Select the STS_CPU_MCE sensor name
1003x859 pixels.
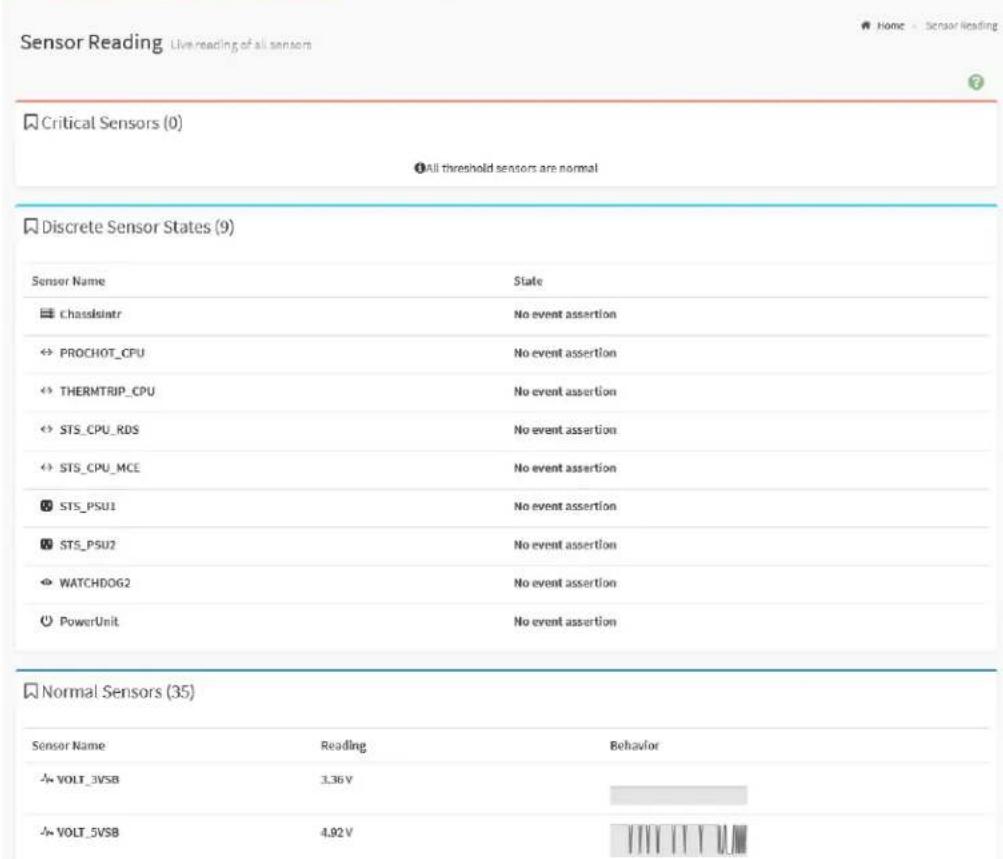click(x=100, y=468)
